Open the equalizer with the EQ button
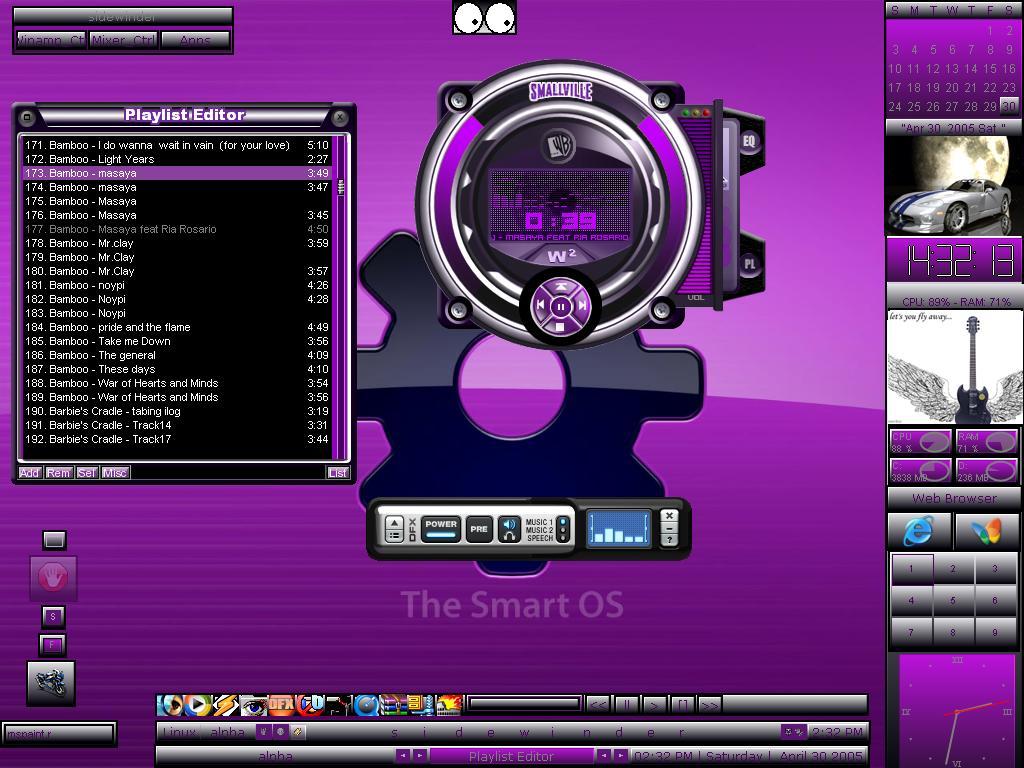The image size is (1024, 768). point(749,140)
